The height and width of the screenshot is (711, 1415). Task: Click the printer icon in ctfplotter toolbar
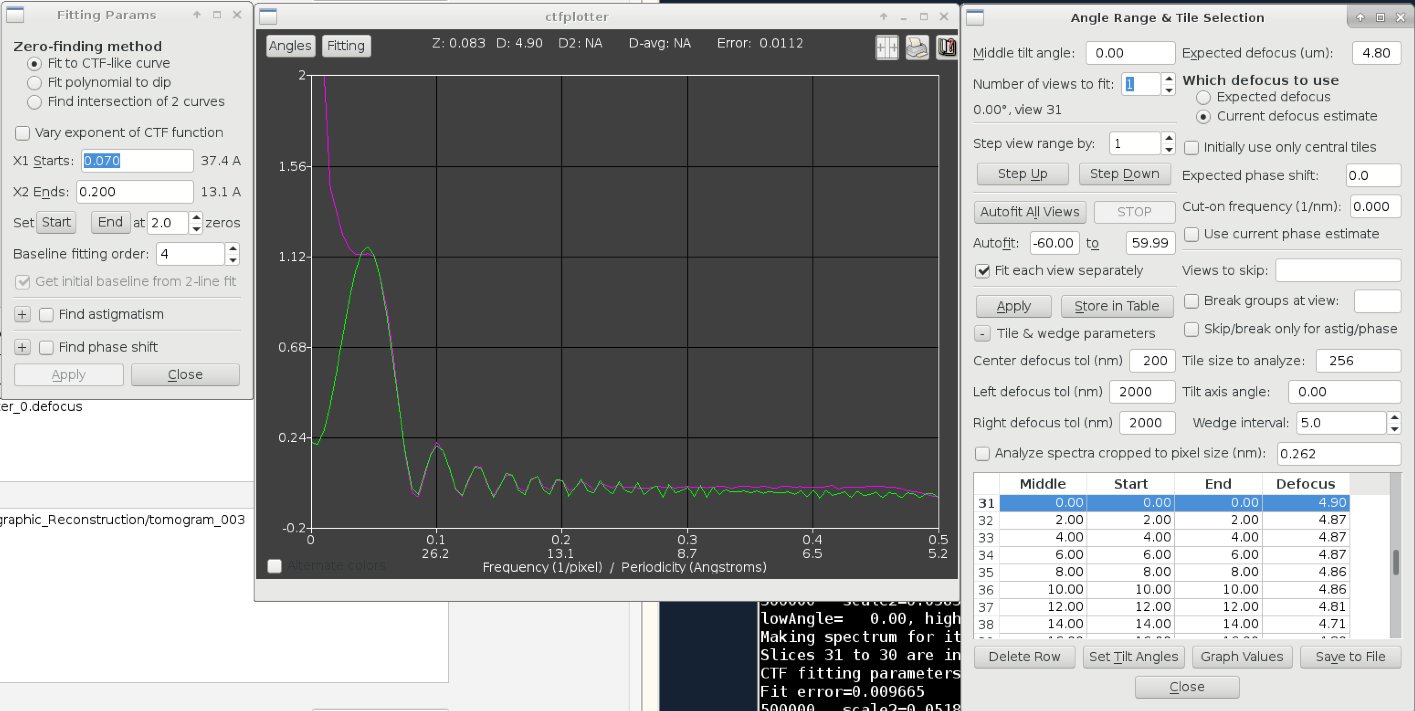point(917,48)
